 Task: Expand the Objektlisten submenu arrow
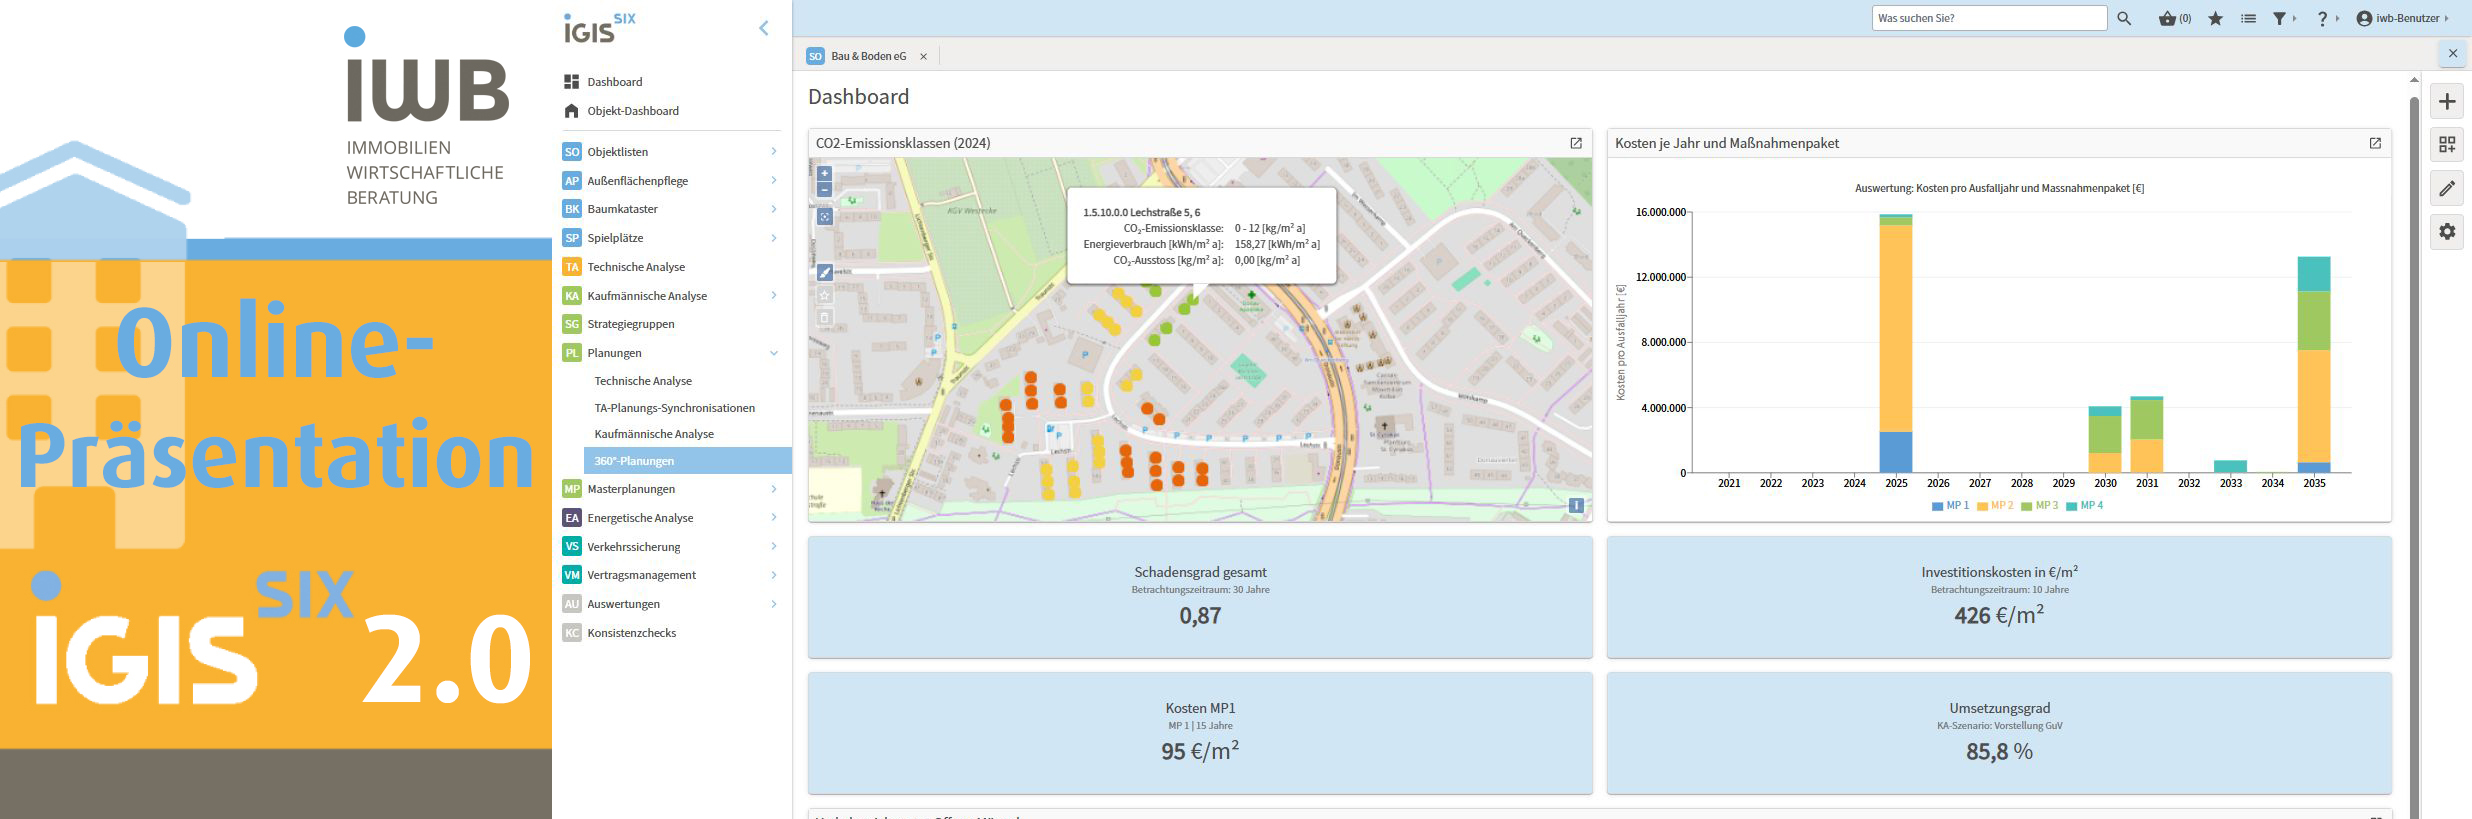tap(774, 151)
